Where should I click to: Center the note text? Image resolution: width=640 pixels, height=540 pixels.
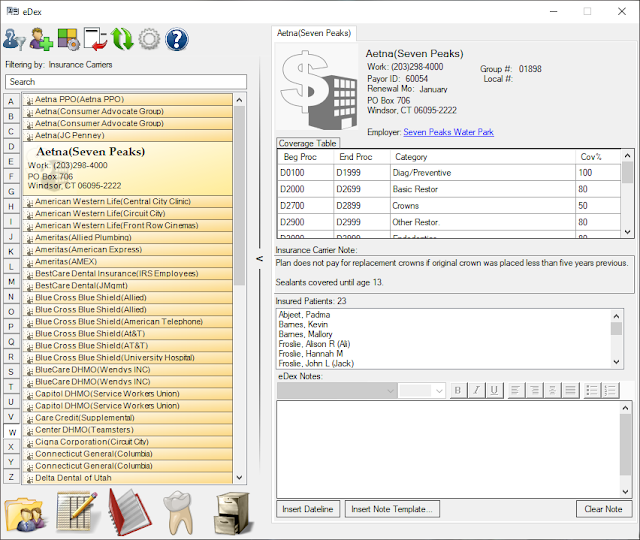pos(552,391)
